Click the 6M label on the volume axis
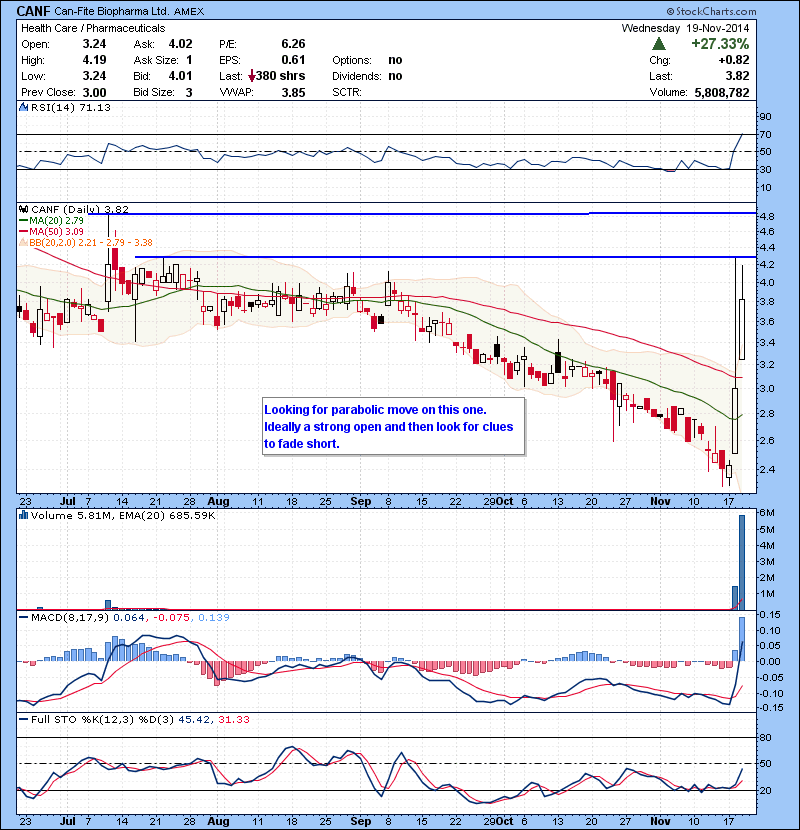This screenshot has width=800, height=830. click(x=767, y=512)
